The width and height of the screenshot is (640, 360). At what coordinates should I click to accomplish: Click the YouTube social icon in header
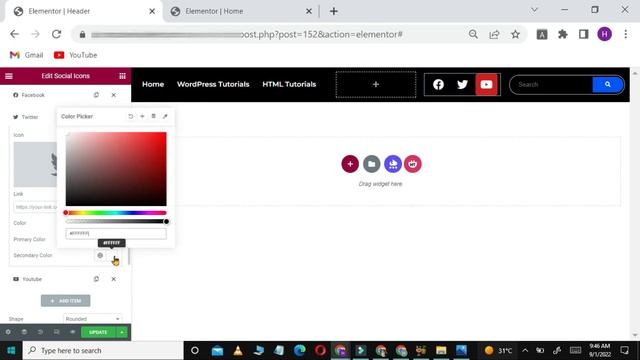(486, 84)
